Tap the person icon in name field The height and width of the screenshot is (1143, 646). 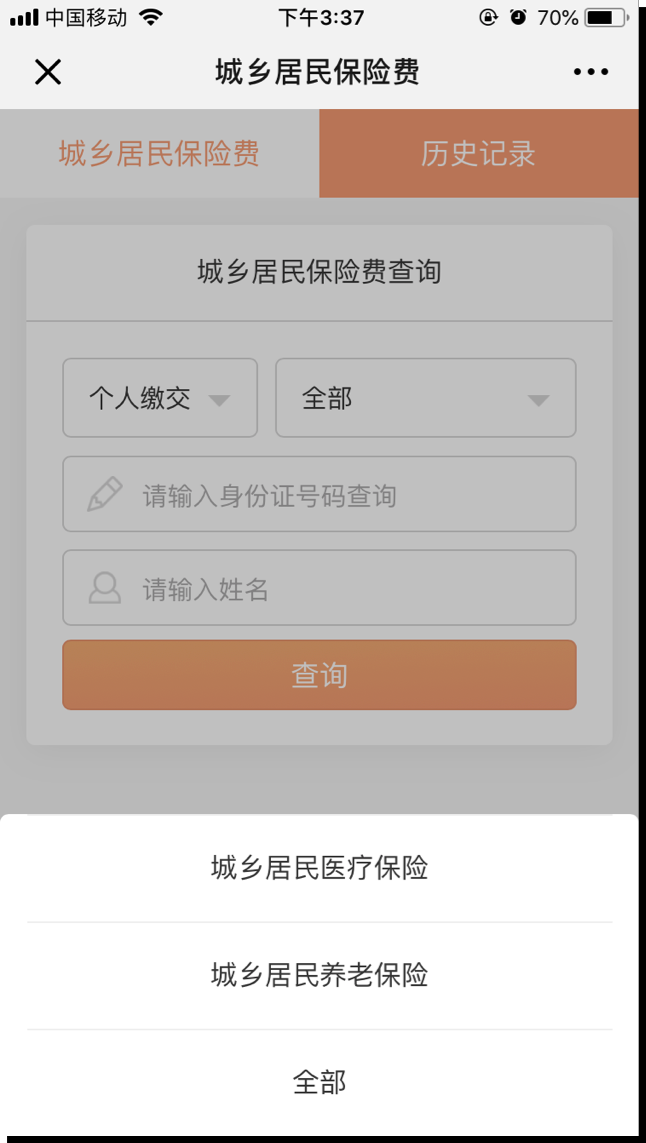point(105,588)
